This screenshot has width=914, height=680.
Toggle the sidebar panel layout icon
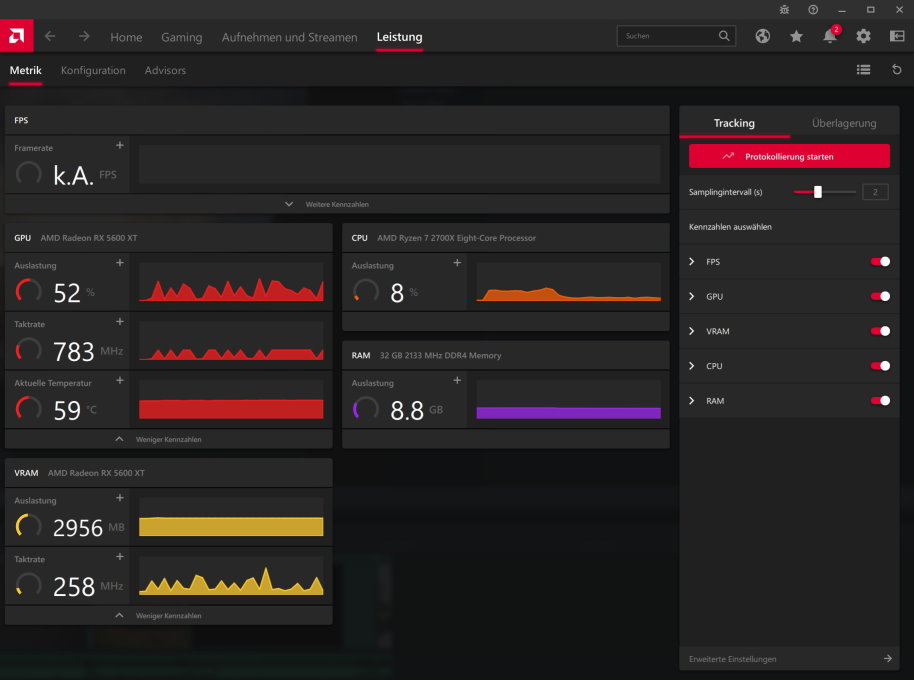897,36
